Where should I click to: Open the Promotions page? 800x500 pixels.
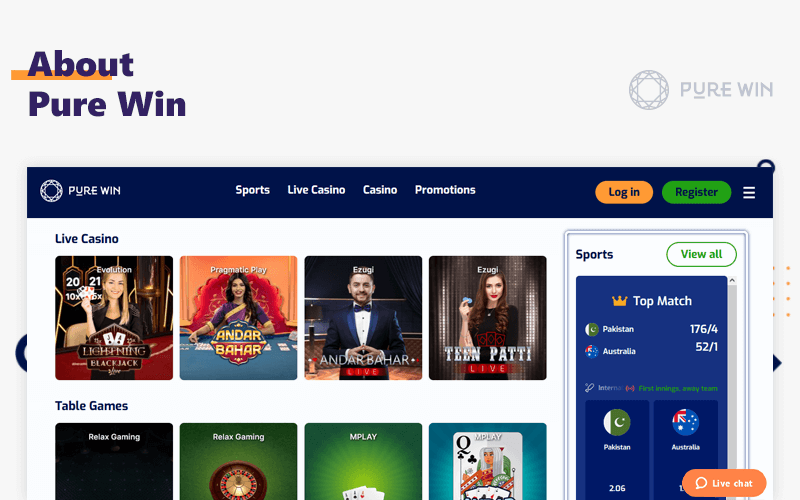(445, 190)
